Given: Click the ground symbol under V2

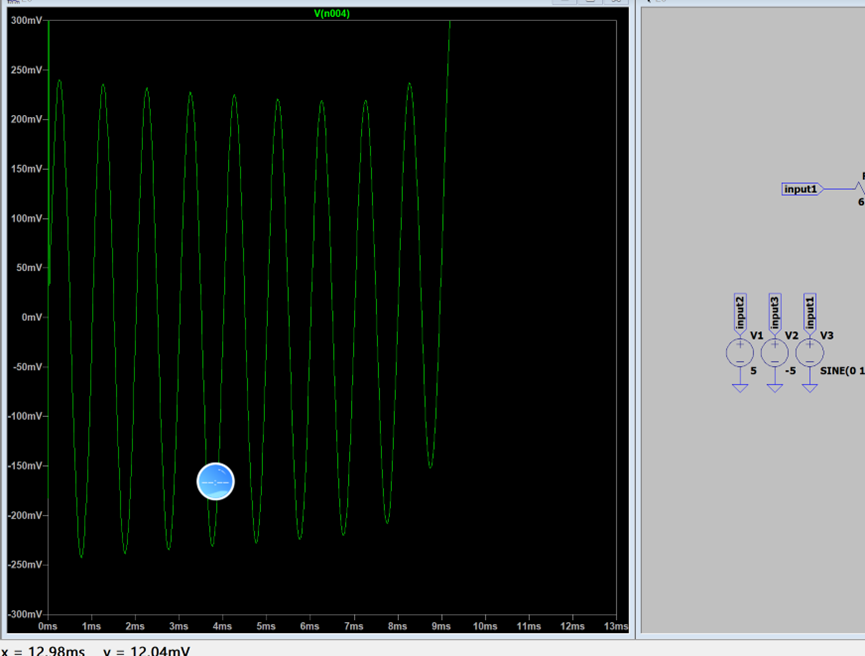Looking at the screenshot, I should (775, 388).
